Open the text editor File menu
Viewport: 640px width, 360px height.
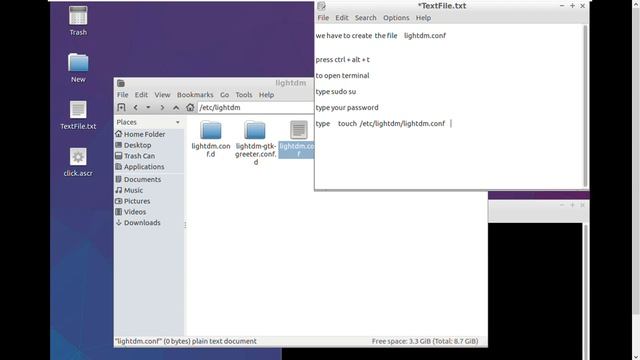point(323,18)
